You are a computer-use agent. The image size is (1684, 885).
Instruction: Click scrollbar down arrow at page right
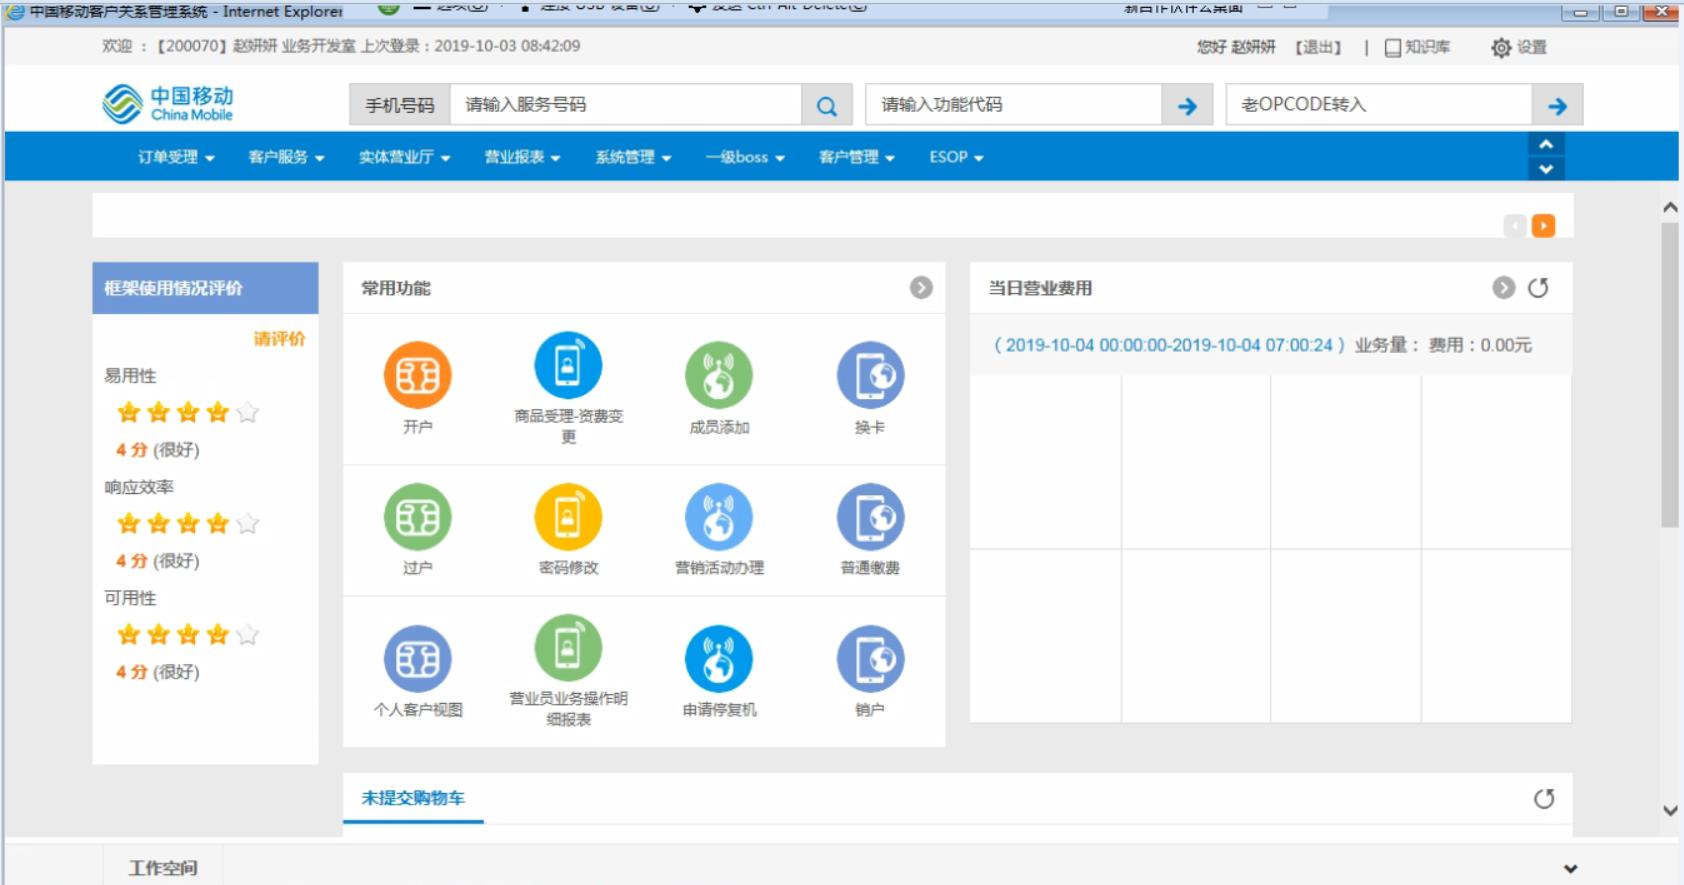click(x=1669, y=811)
